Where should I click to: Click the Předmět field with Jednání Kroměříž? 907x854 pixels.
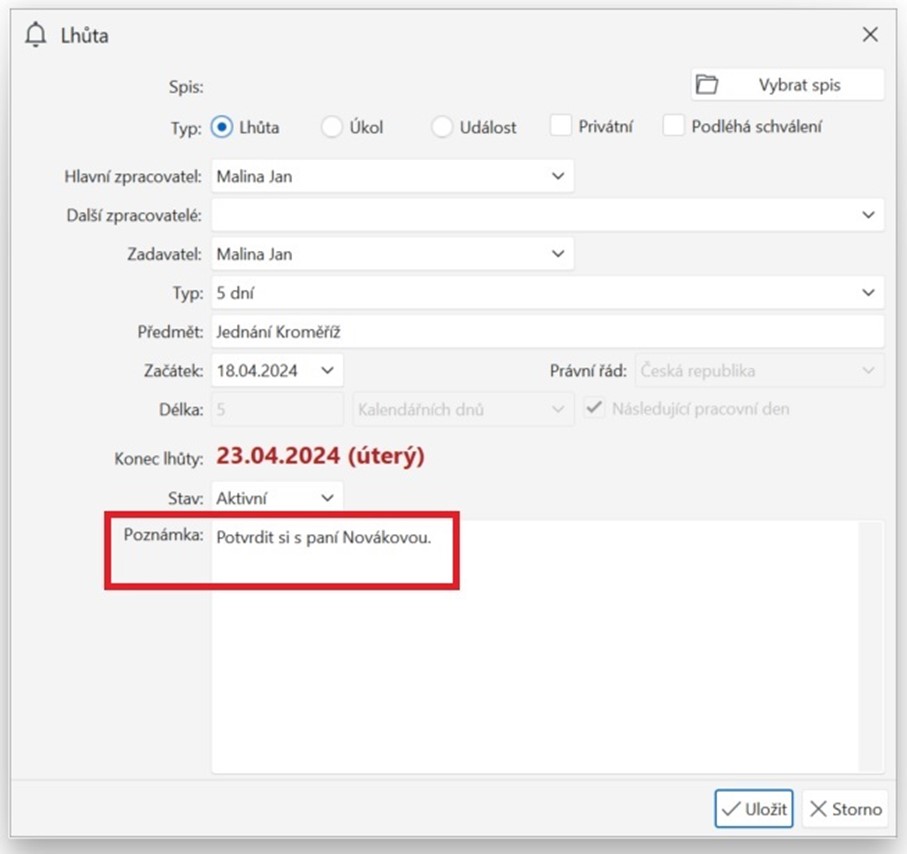(x=547, y=332)
